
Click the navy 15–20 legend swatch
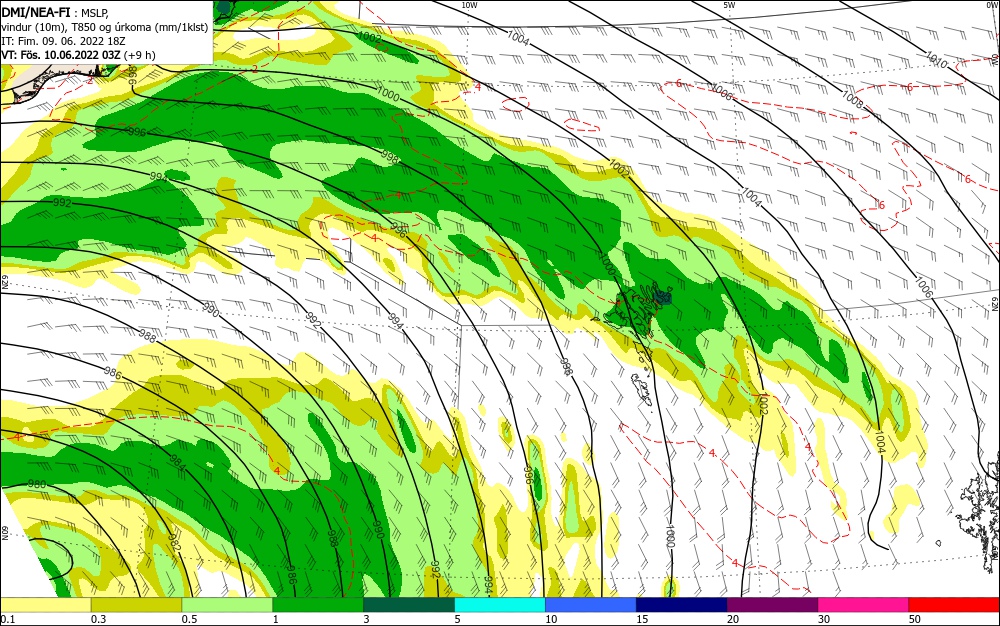tap(682, 605)
